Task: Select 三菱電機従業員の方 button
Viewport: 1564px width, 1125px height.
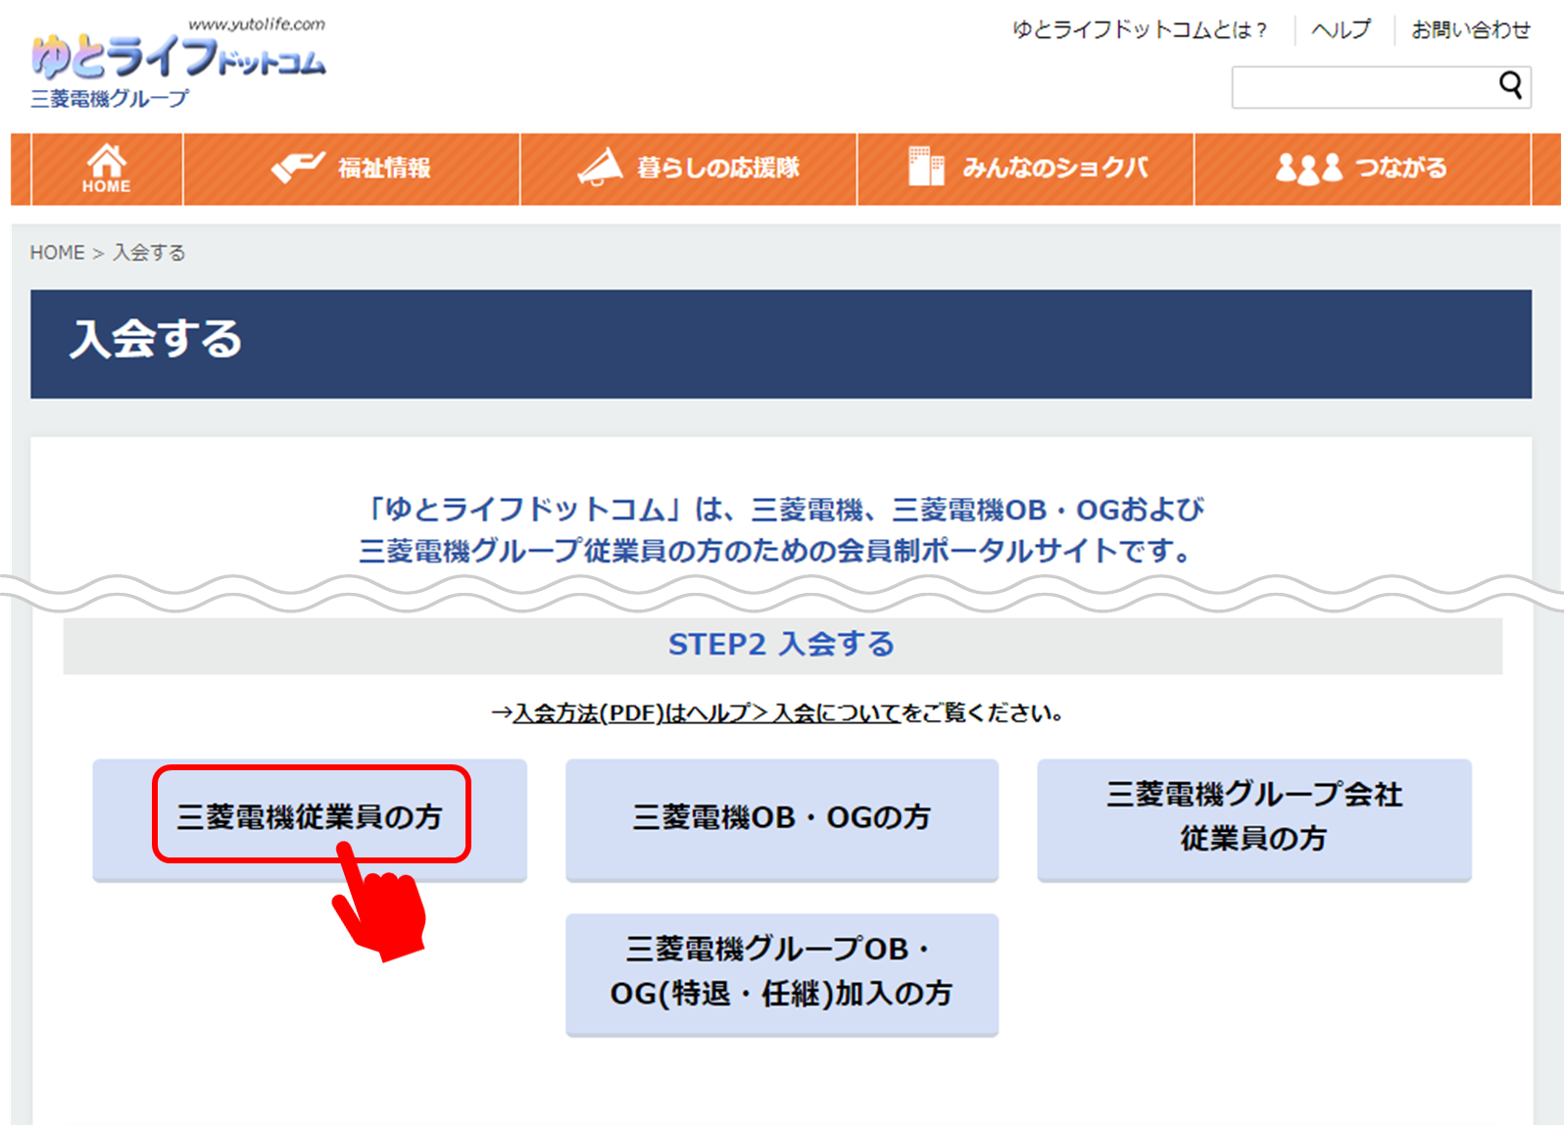Action: coord(310,819)
